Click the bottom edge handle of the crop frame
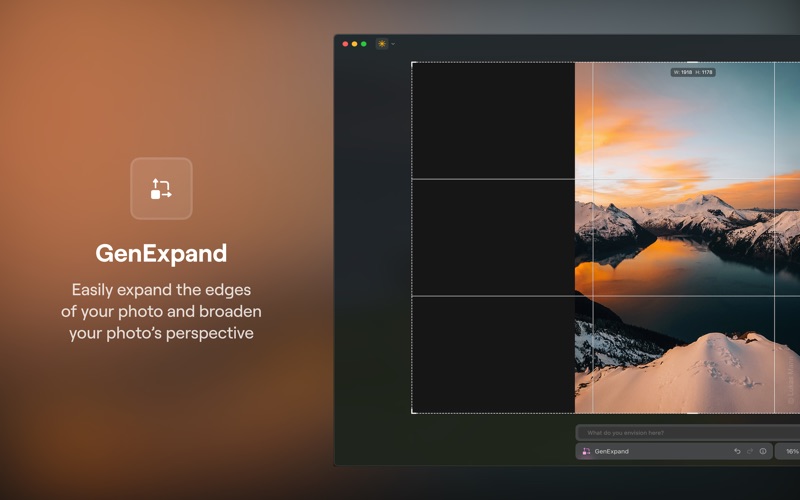This screenshot has width=800, height=500. point(692,413)
